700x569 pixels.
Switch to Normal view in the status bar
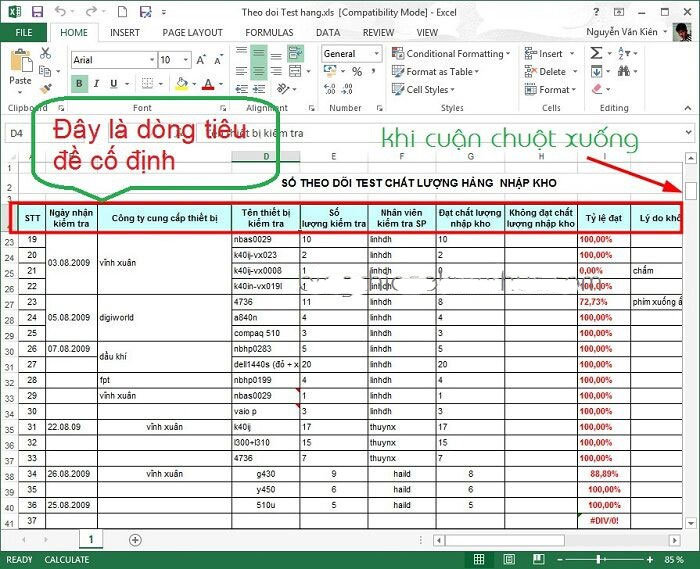pos(479,559)
